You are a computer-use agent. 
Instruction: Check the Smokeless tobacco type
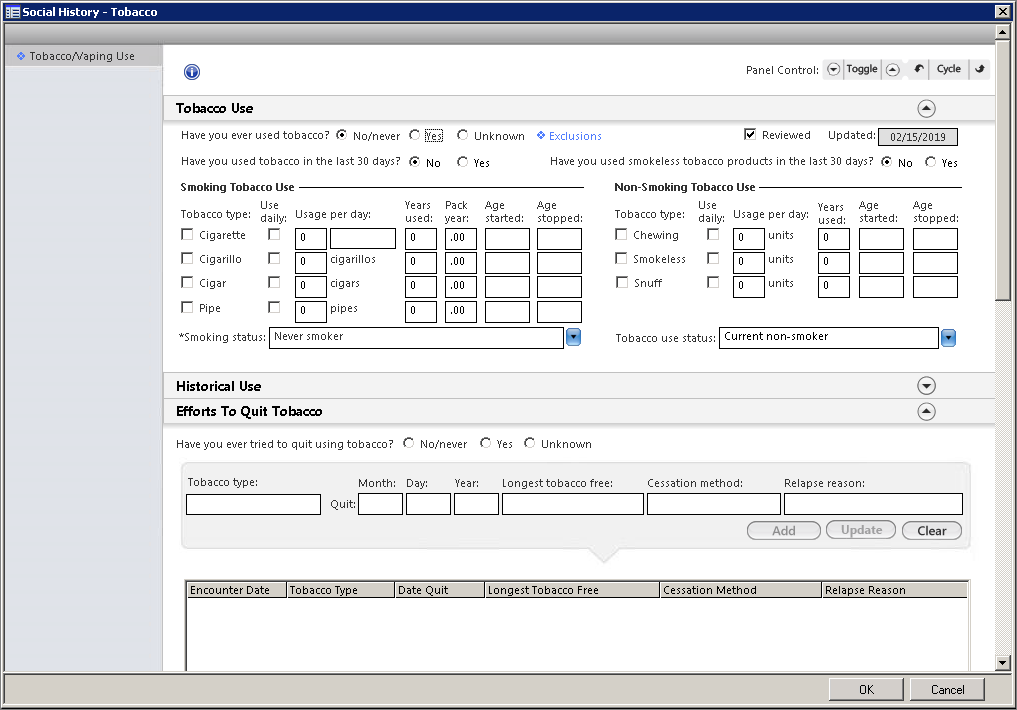621,258
